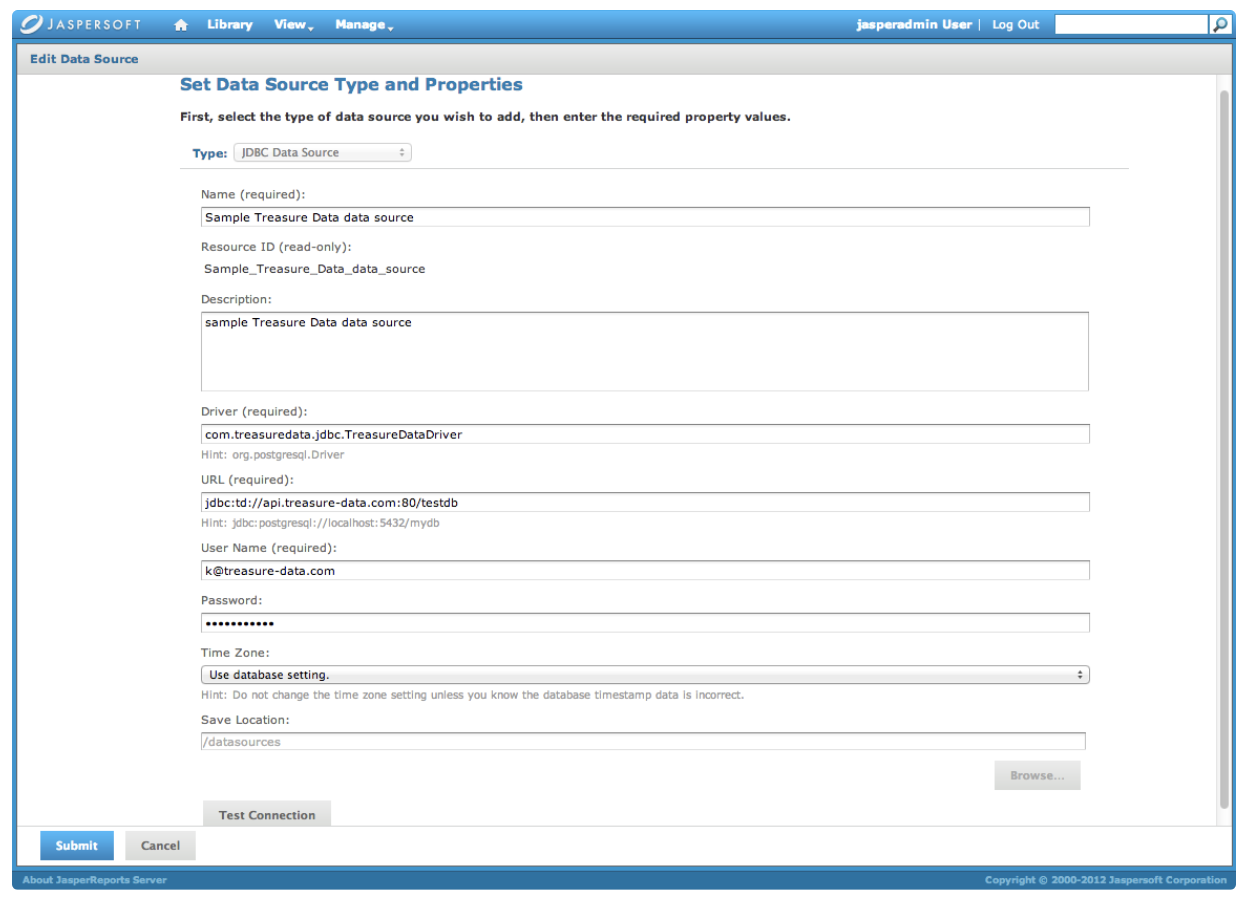
Task: Focus the Password field
Action: (x=644, y=623)
